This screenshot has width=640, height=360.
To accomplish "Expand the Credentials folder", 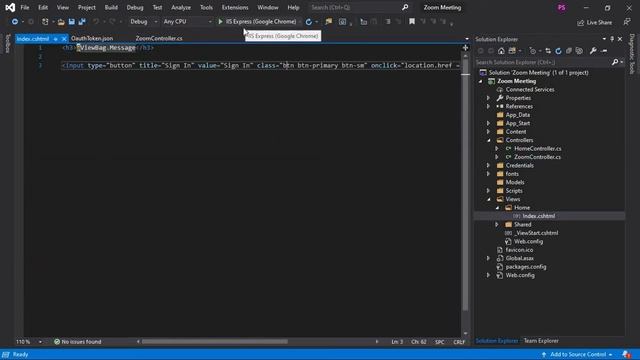I will pos(488,165).
